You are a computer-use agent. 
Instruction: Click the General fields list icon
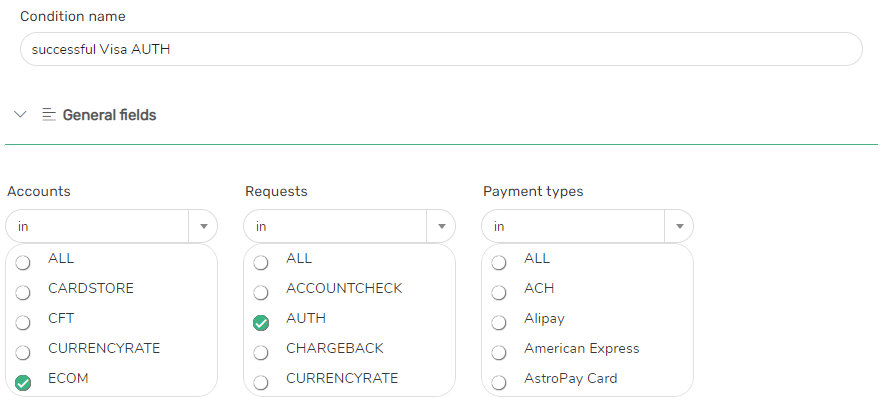click(x=49, y=115)
